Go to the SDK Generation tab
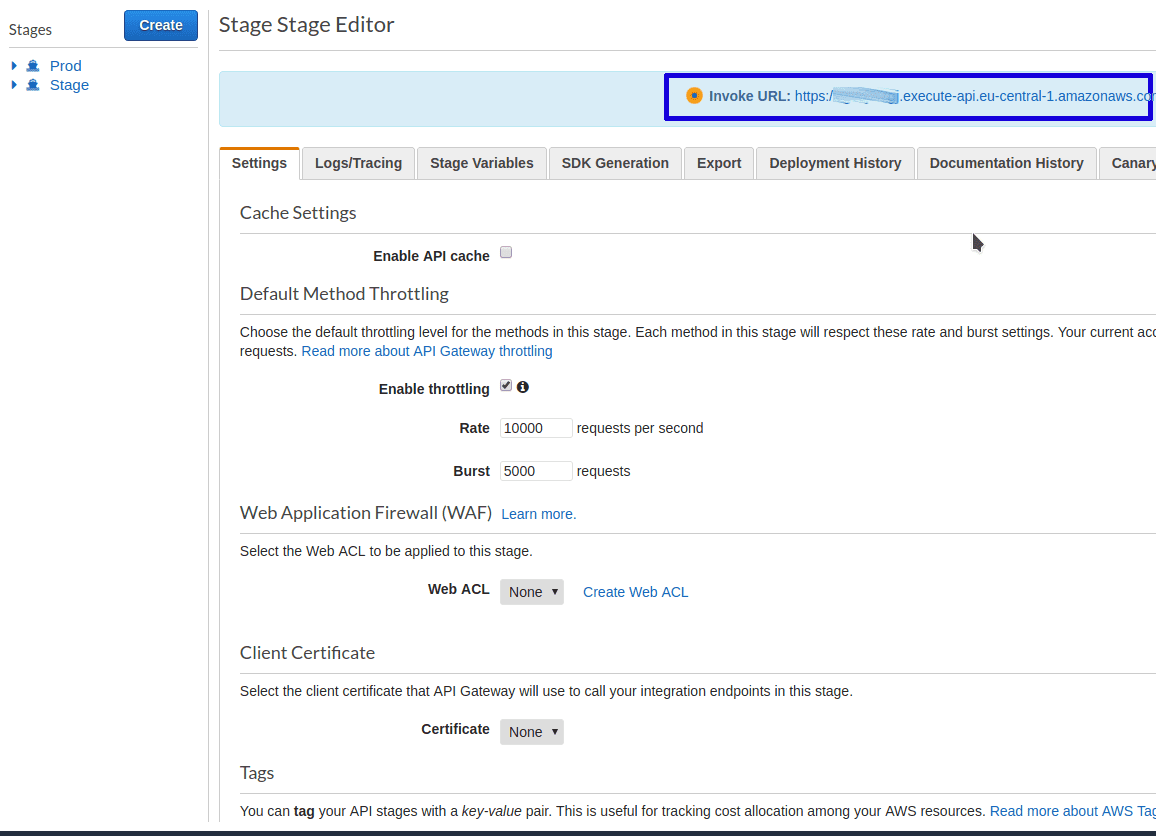The width and height of the screenshot is (1156, 836). coord(615,163)
